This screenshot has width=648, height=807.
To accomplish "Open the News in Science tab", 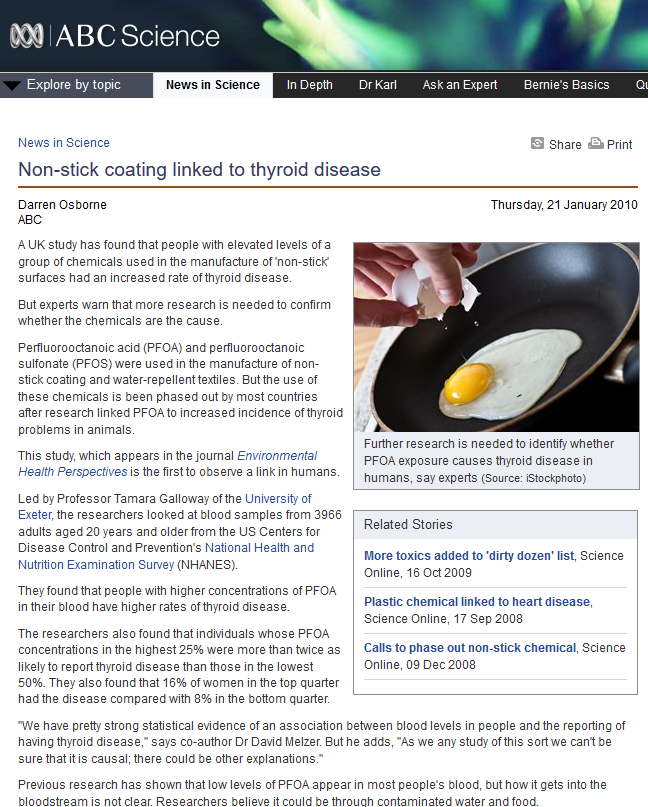I will [x=213, y=85].
